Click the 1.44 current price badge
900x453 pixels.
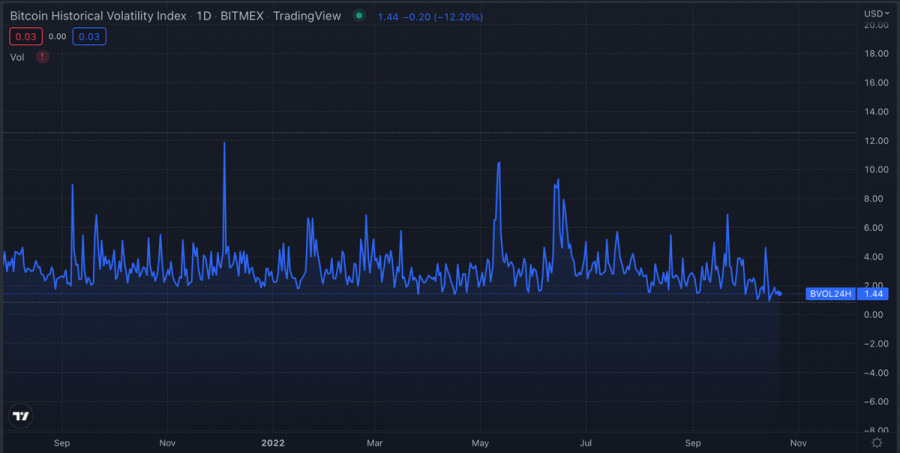[x=873, y=294]
